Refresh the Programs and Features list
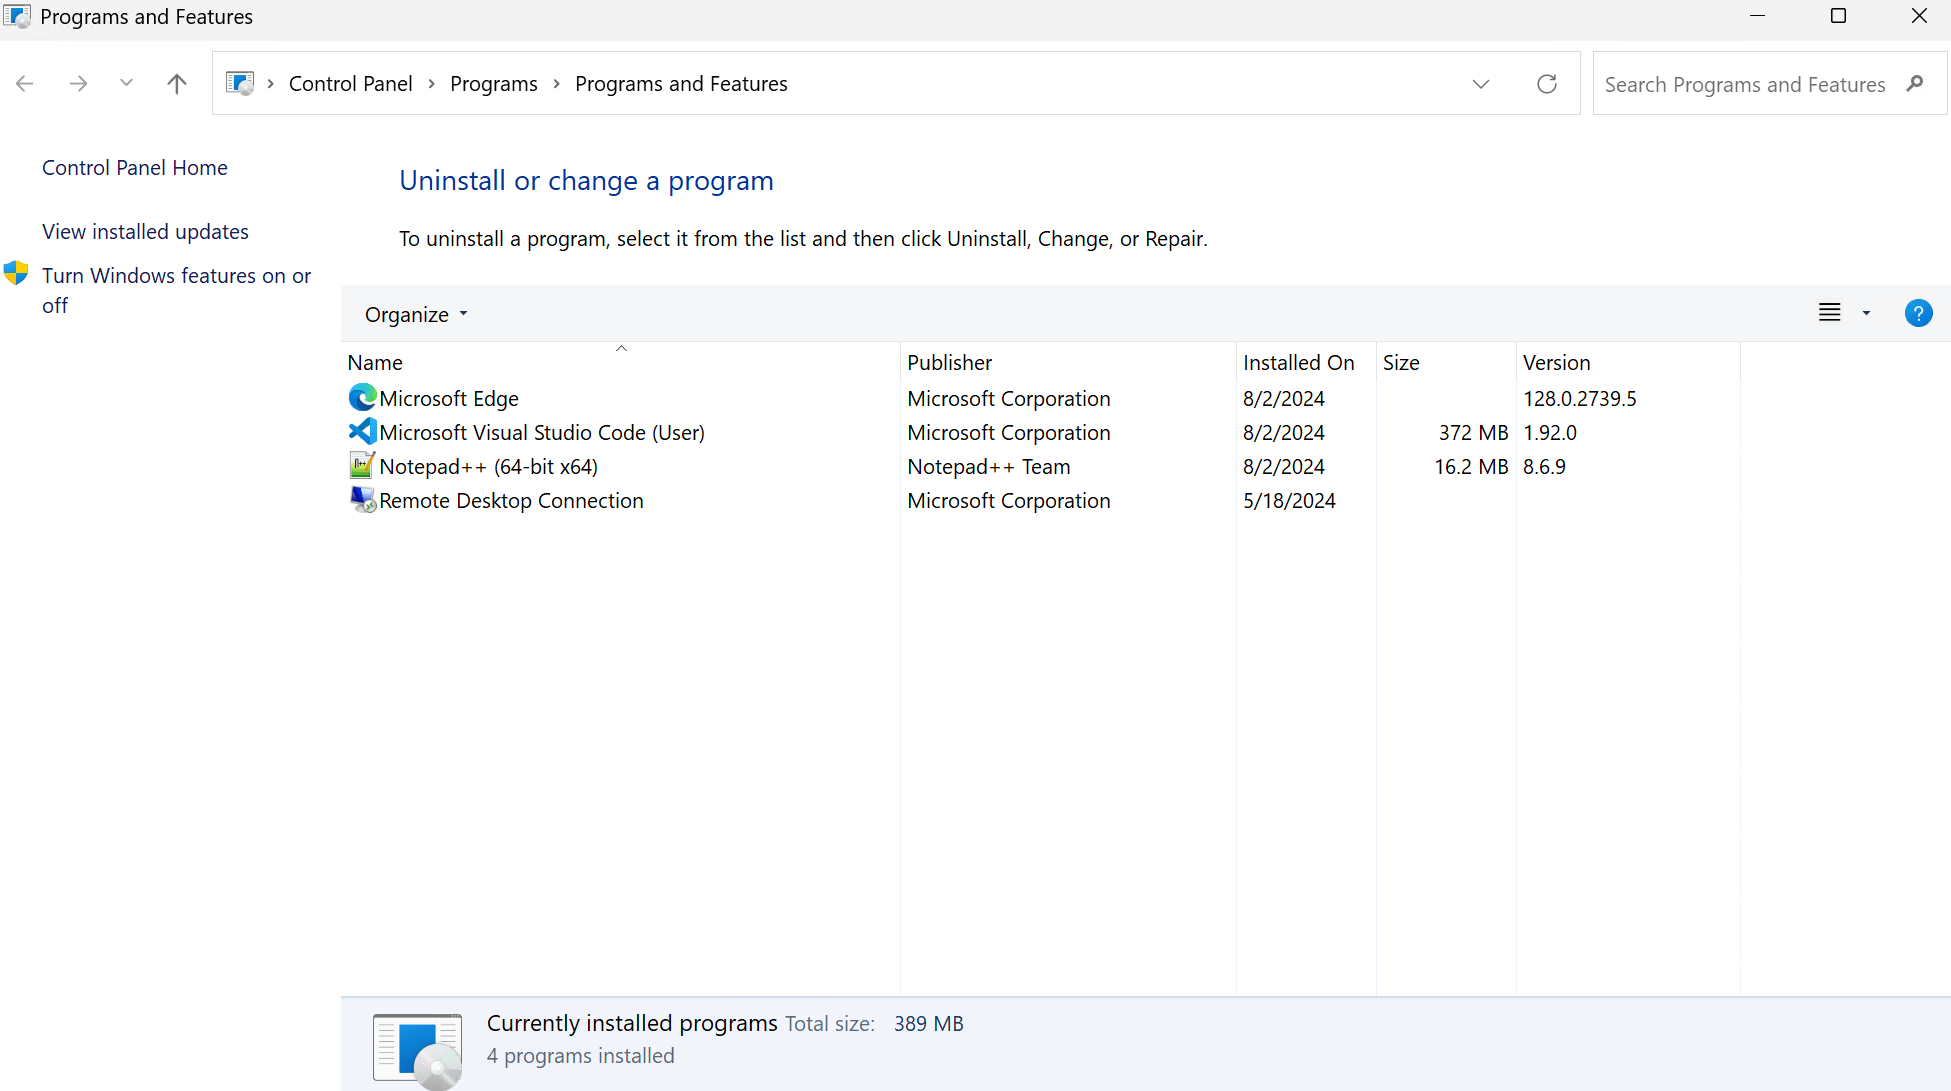The height and width of the screenshot is (1091, 1951). [1547, 84]
